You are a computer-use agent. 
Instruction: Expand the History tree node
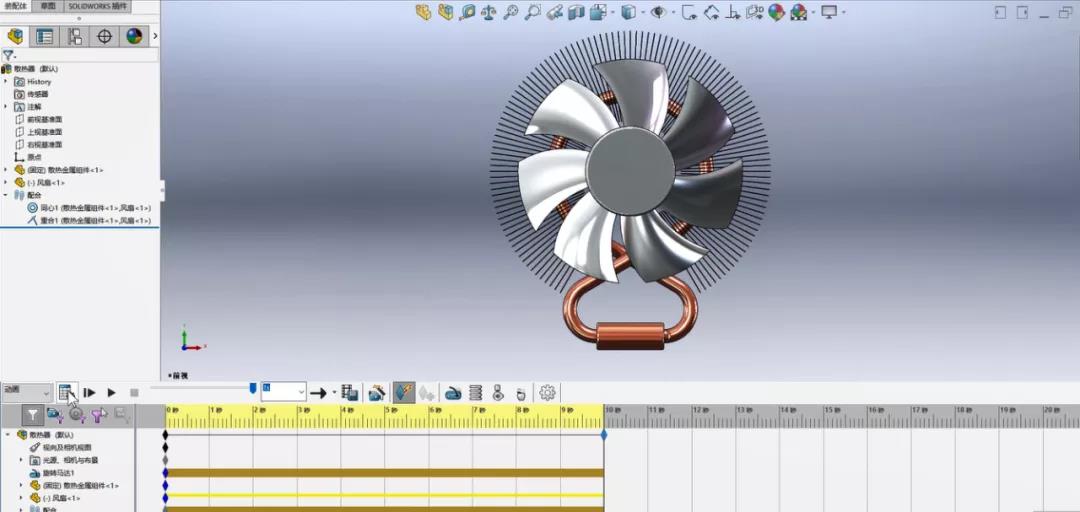click(6, 82)
